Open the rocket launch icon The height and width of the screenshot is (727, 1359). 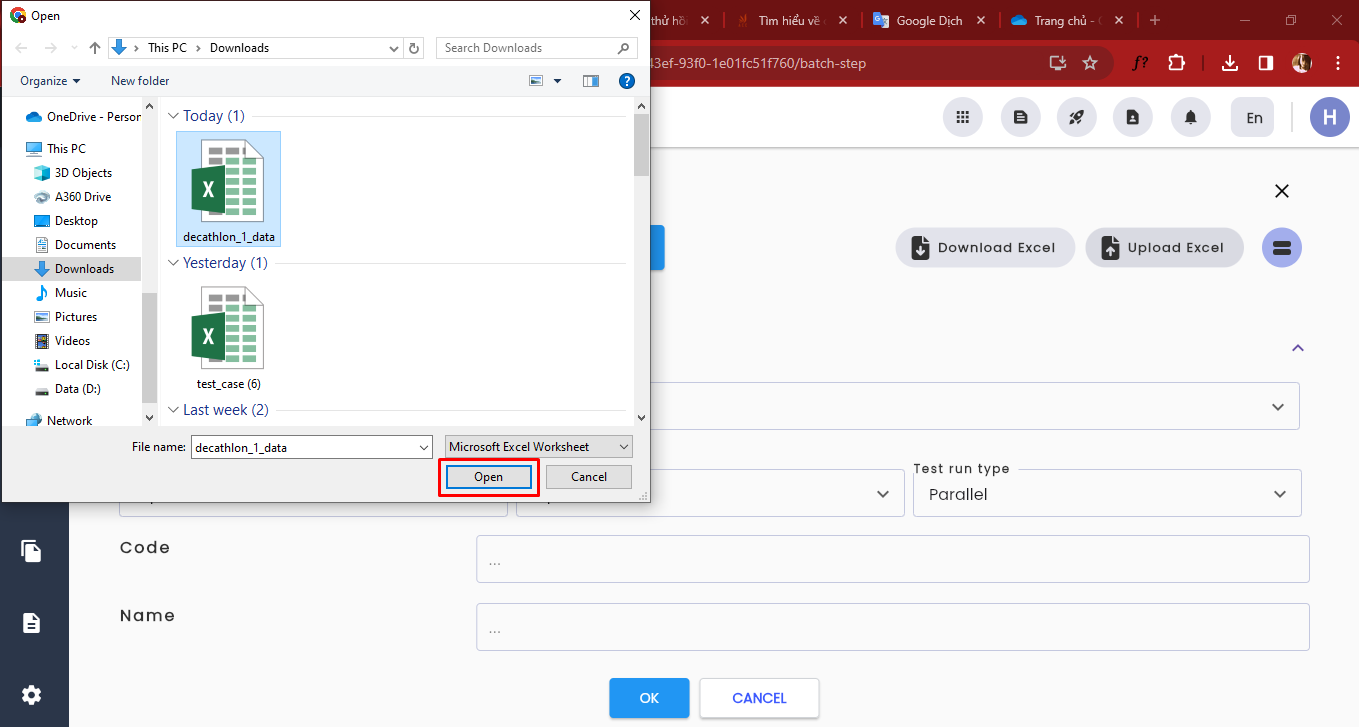click(1076, 117)
